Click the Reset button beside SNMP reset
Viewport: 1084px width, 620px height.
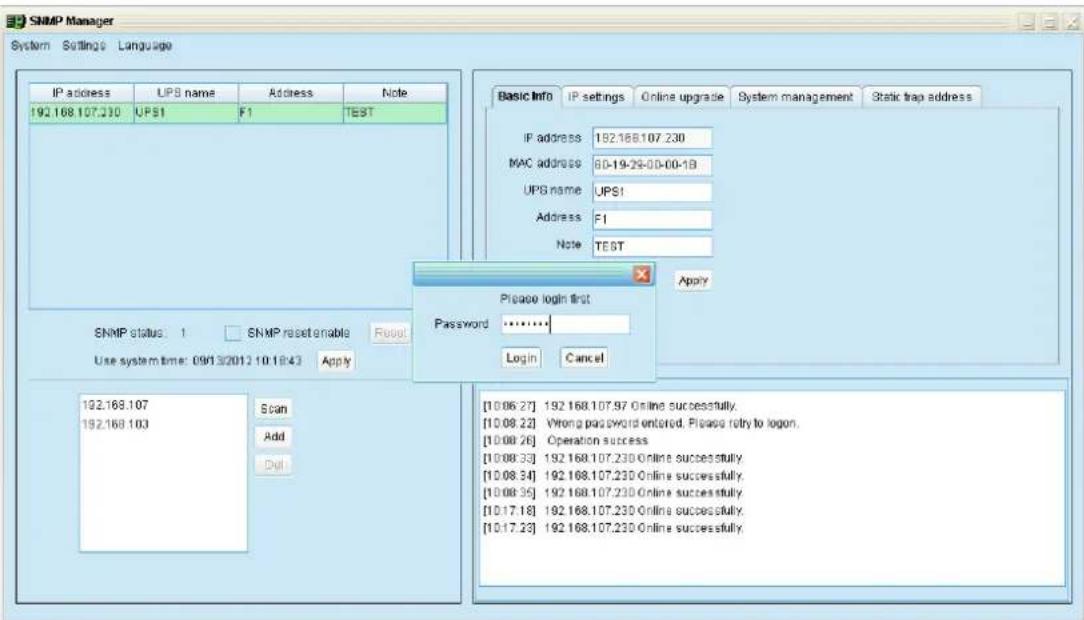tap(390, 333)
